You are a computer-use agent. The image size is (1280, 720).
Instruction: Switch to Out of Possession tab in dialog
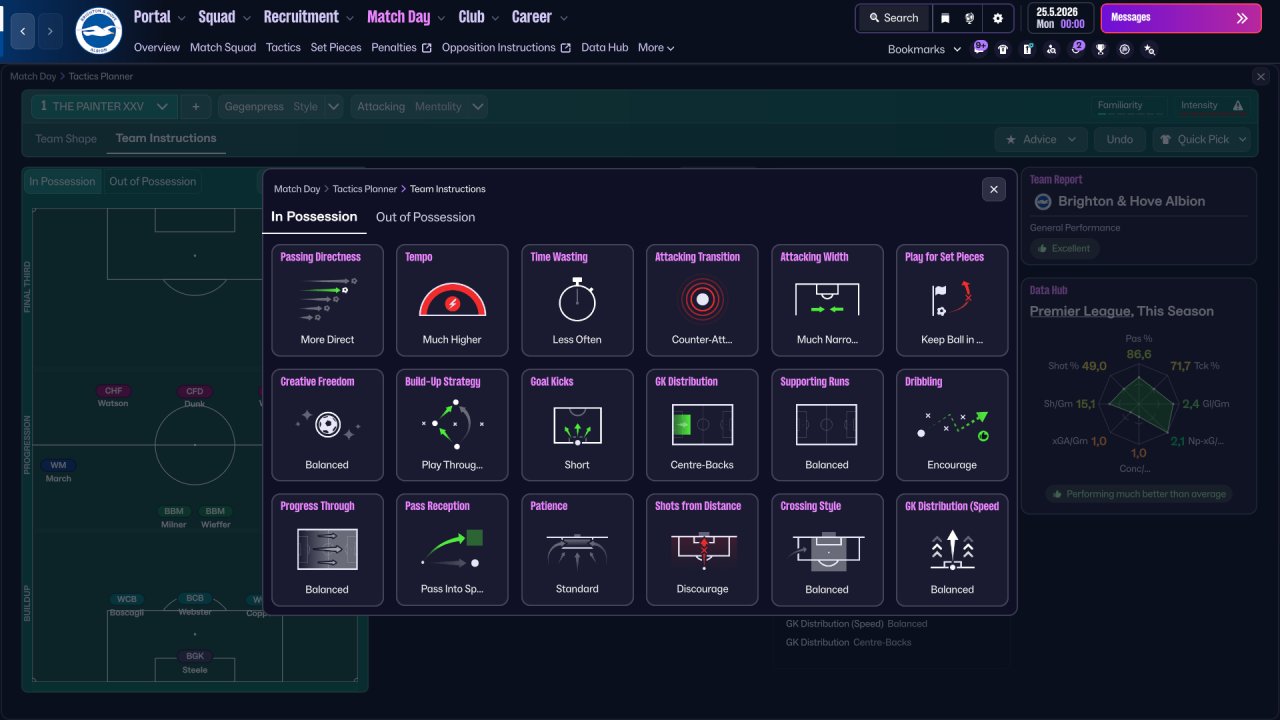point(425,217)
